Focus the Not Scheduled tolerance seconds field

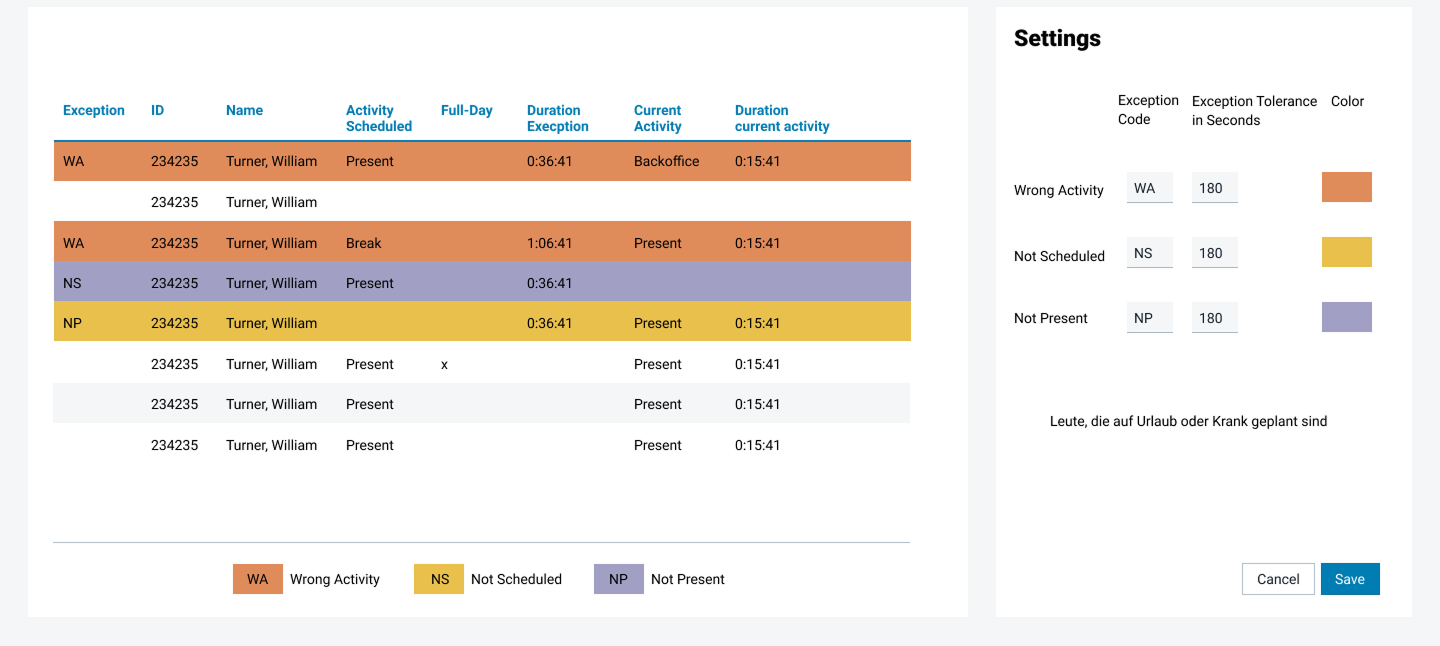1214,253
